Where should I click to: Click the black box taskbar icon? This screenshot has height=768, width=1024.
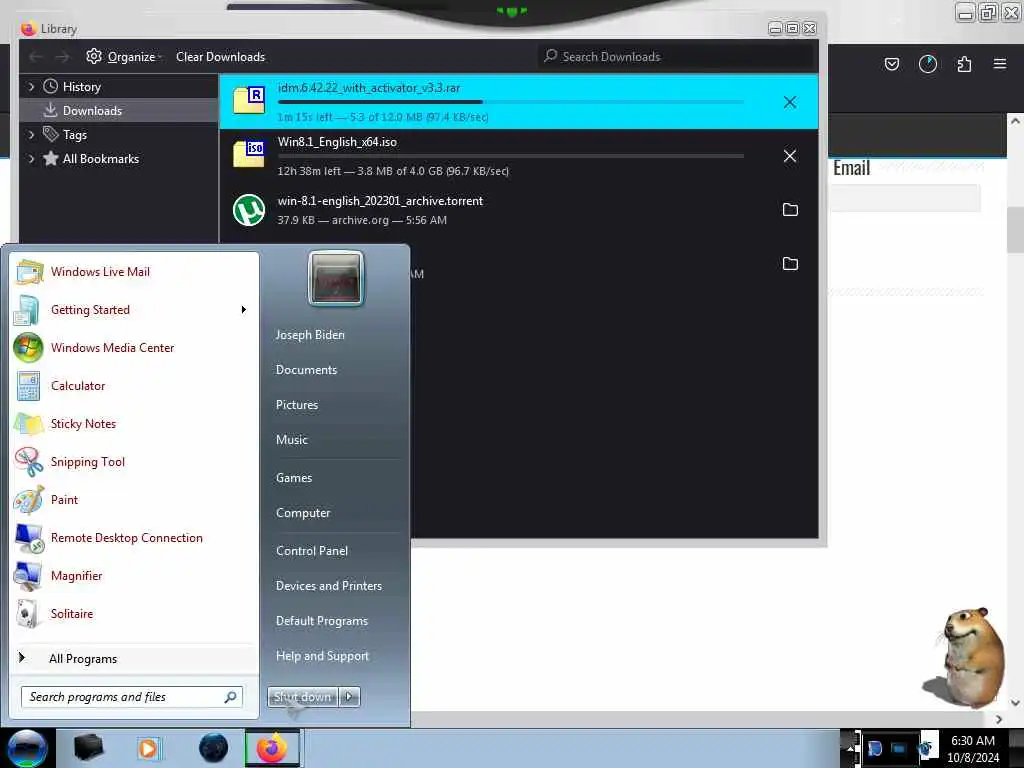coord(89,748)
